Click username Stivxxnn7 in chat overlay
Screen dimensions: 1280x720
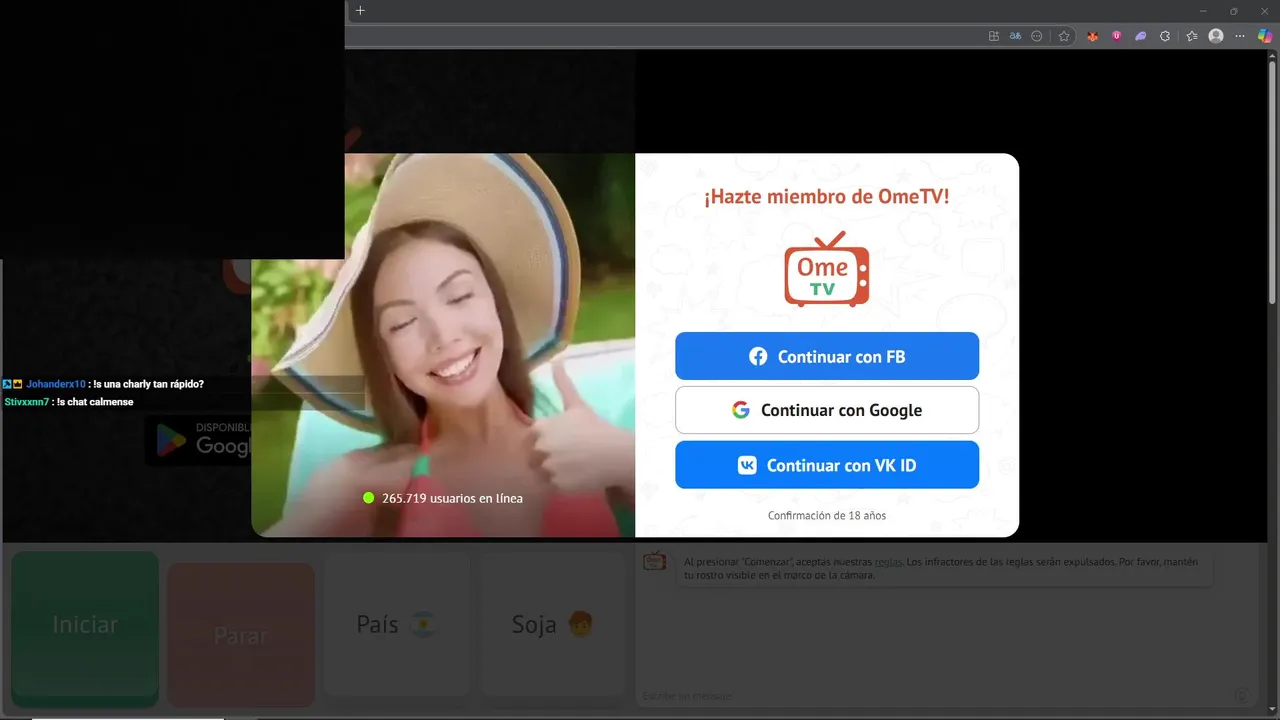[27, 402]
